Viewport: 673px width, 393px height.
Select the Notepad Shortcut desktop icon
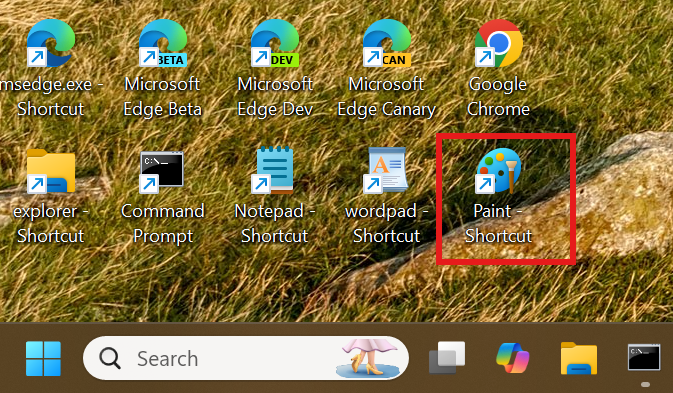click(273, 170)
